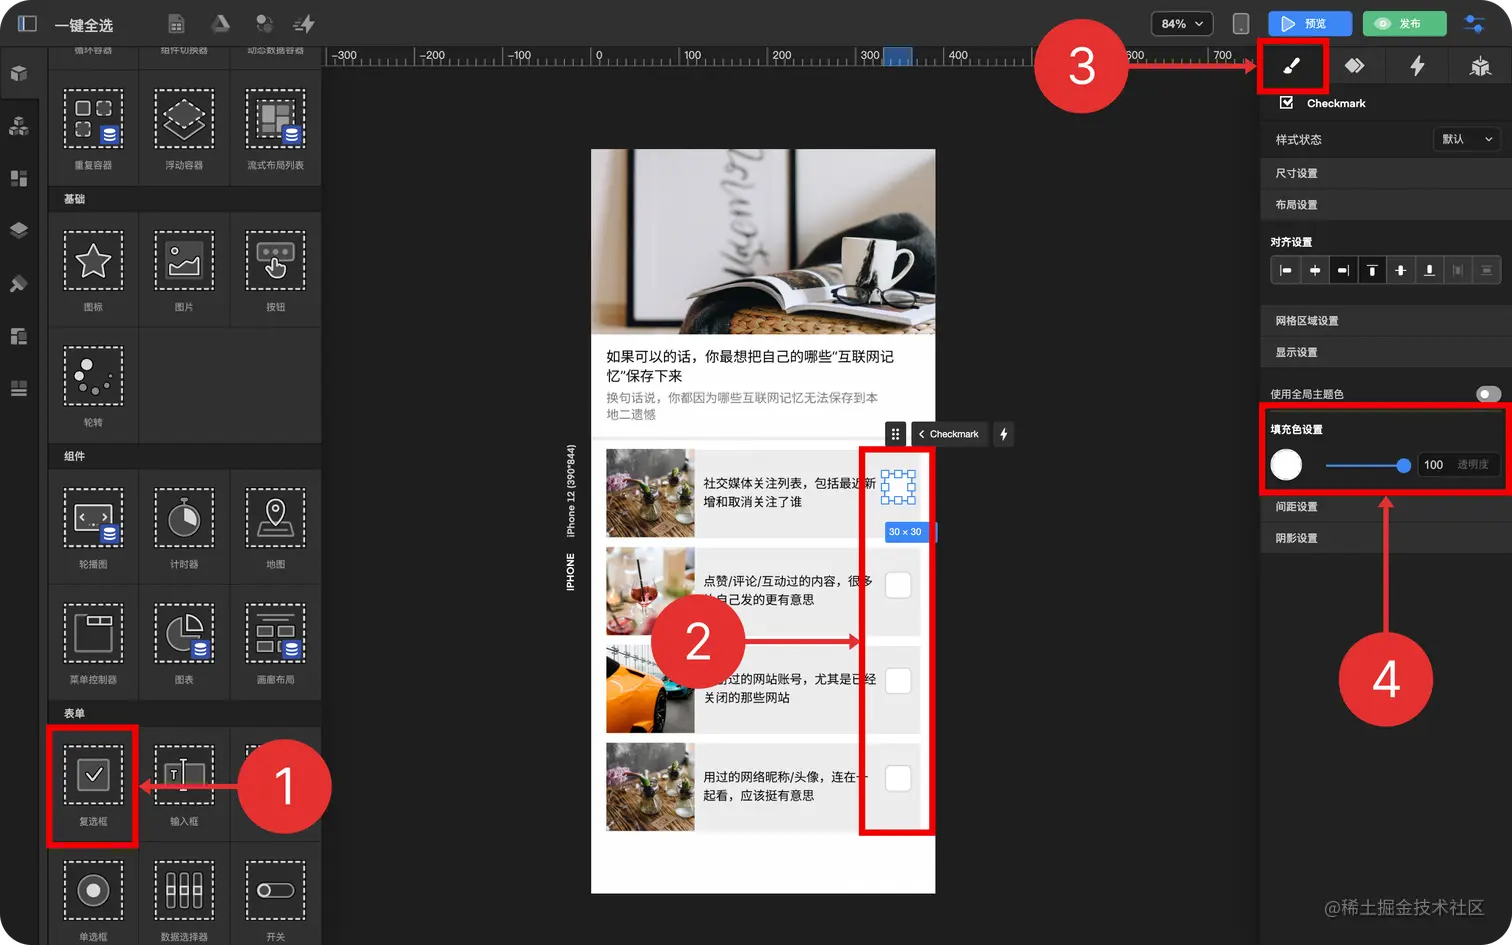Expand the 网格区域设置 section
The image size is (1512, 945).
point(1386,321)
